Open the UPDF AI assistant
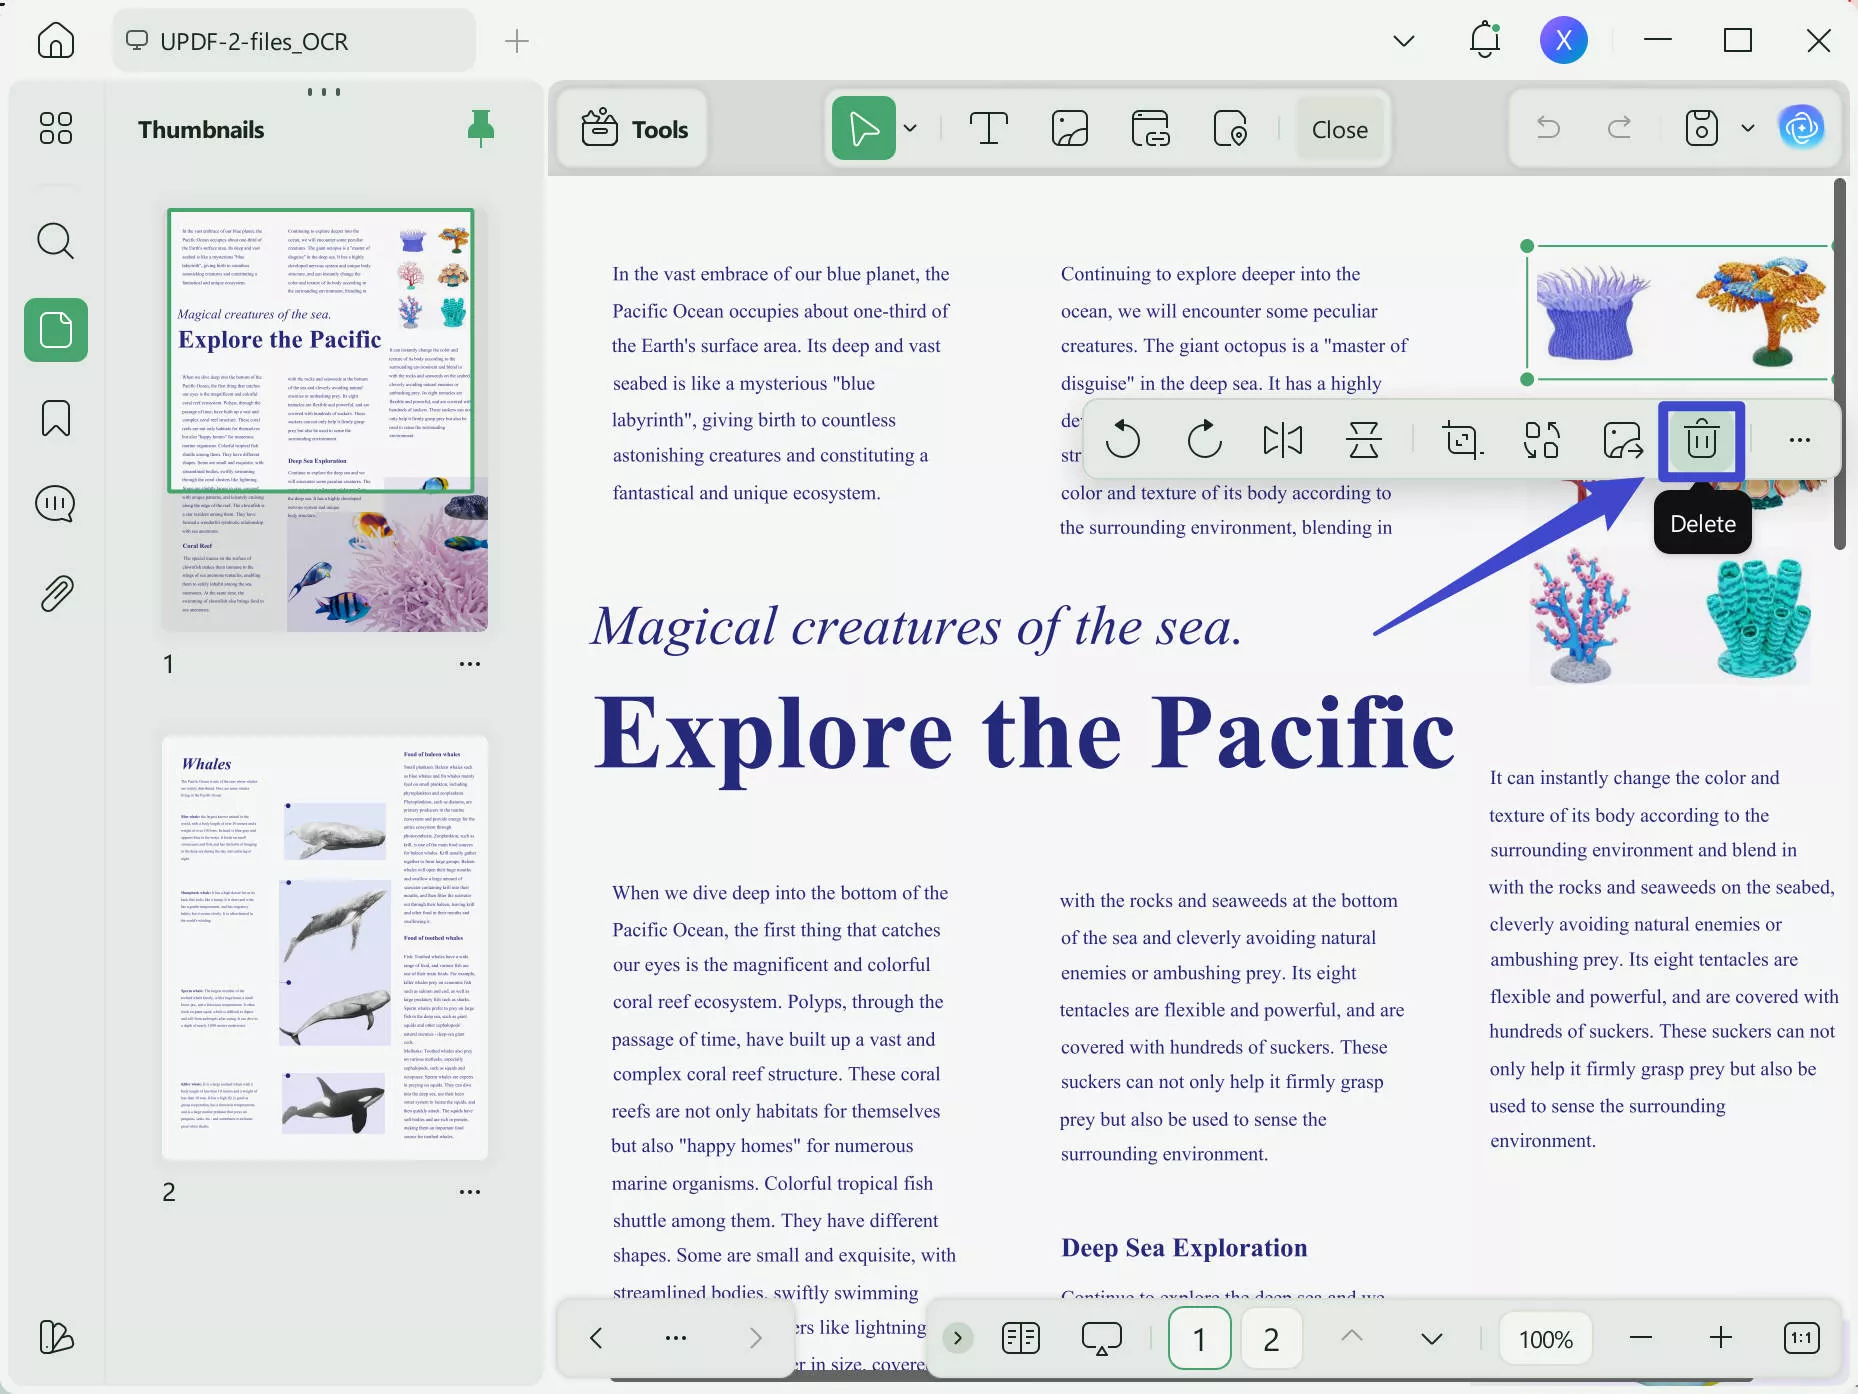The height and width of the screenshot is (1394, 1858). point(1803,128)
